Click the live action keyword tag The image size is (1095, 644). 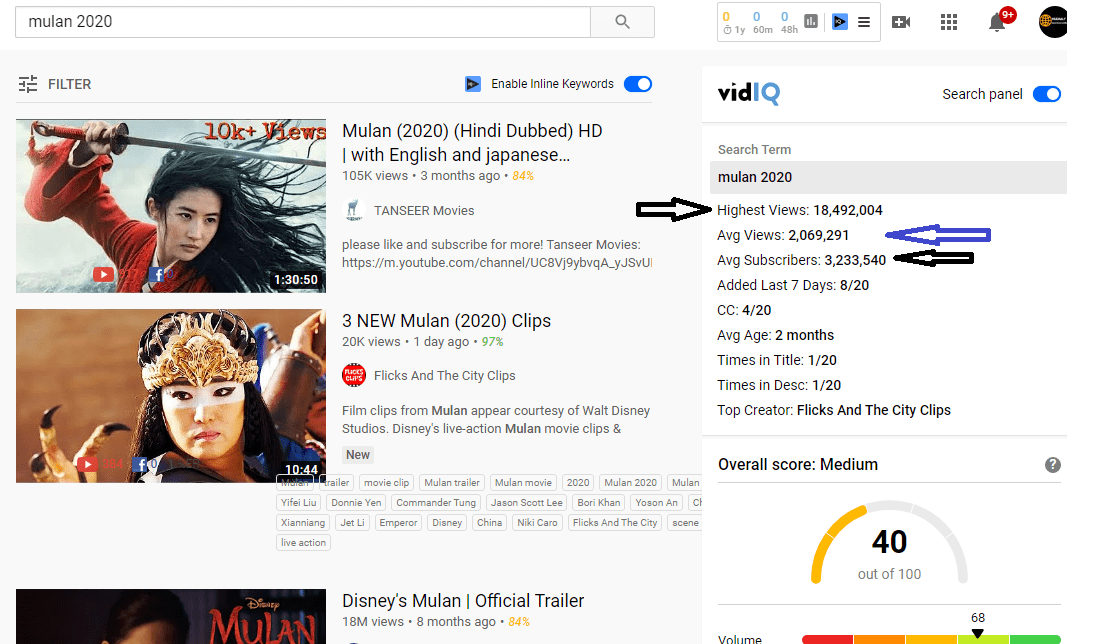(303, 543)
